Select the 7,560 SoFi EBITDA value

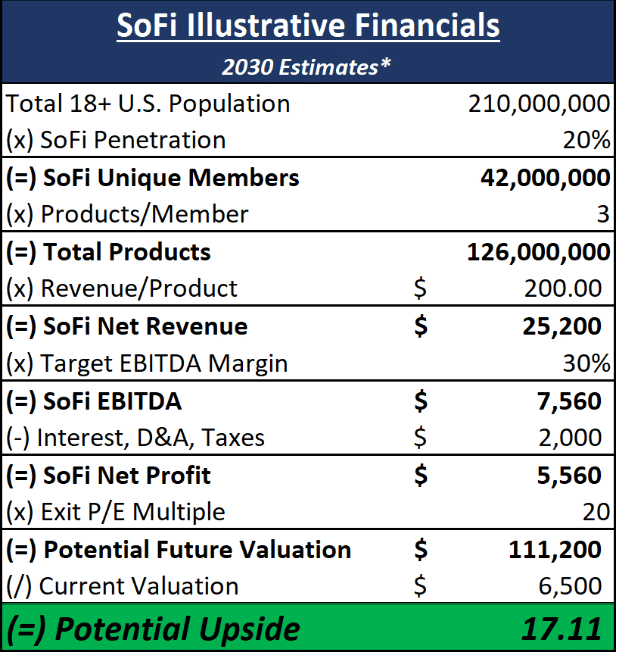point(571,401)
